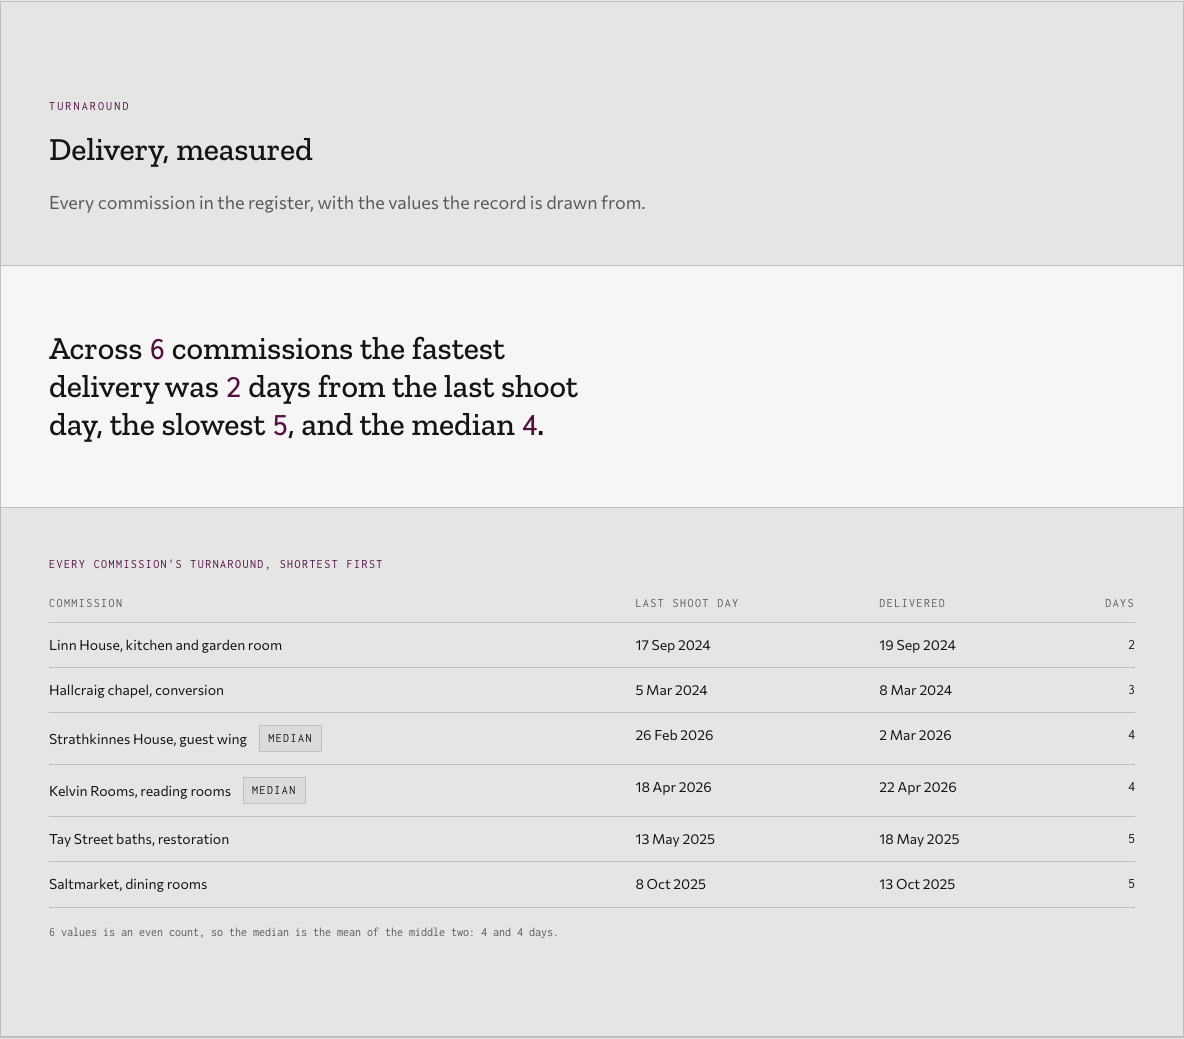Click delivered date '2 Mar 2026'

click(915, 735)
